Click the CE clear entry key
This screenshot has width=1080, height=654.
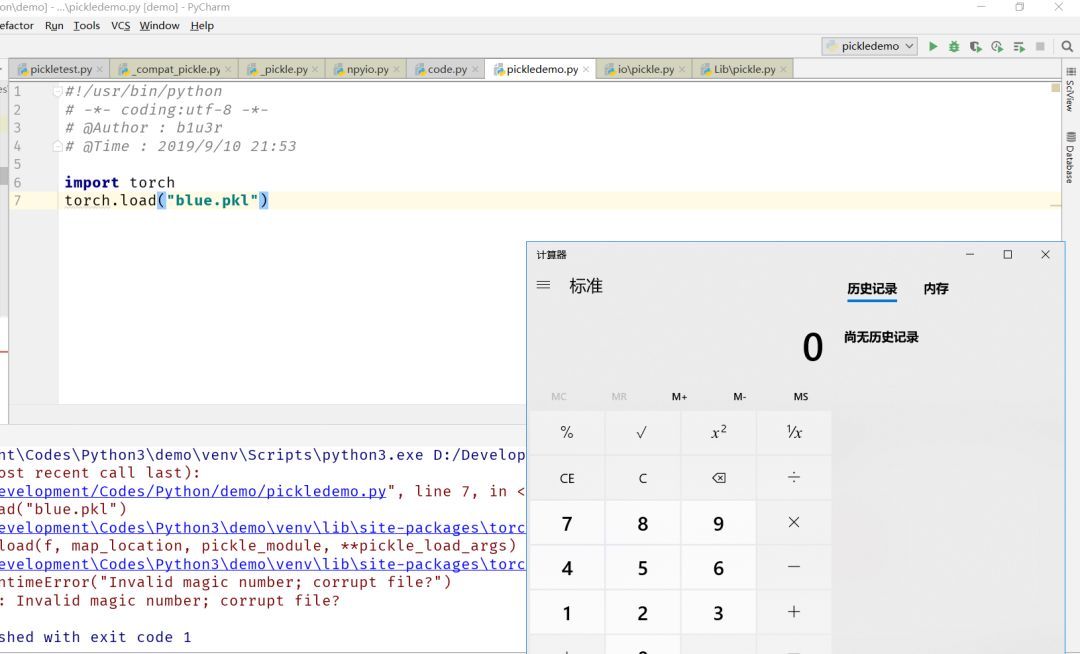click(x=567, y=478)
